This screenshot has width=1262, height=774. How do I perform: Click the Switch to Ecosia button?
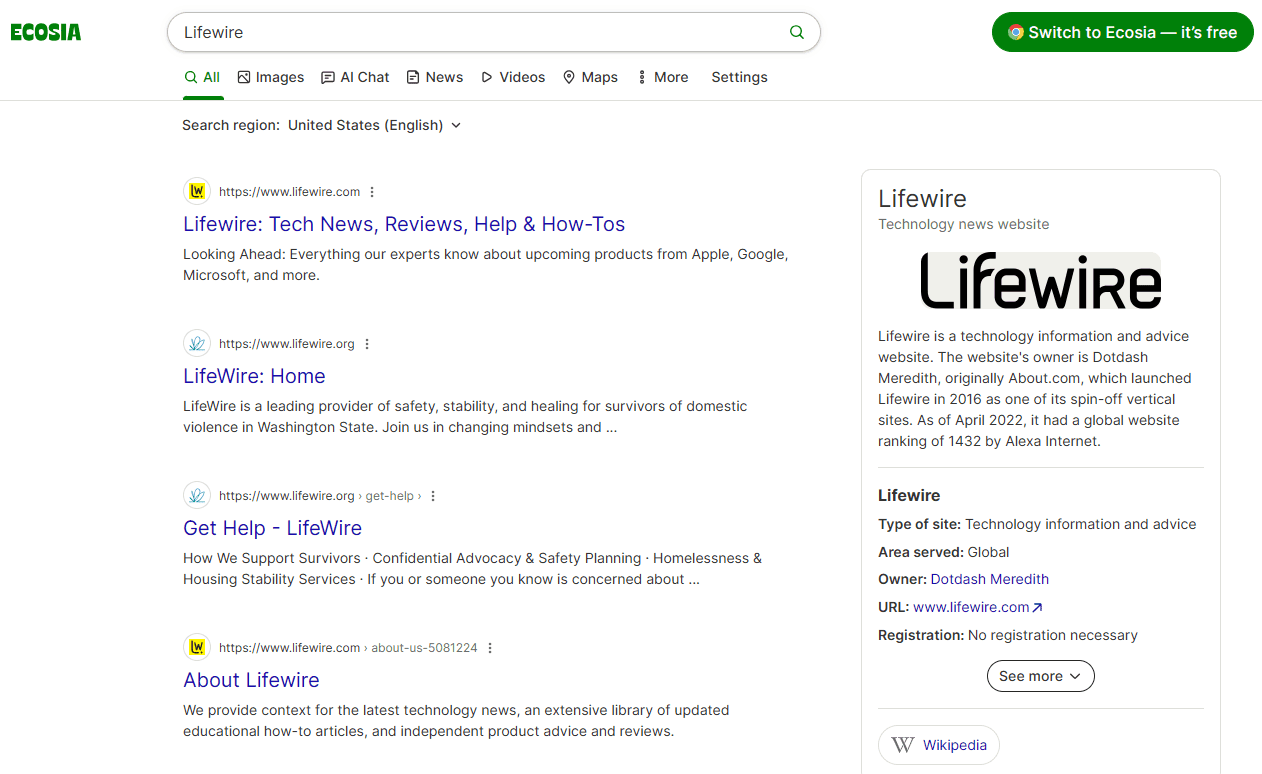(1122, 32)
